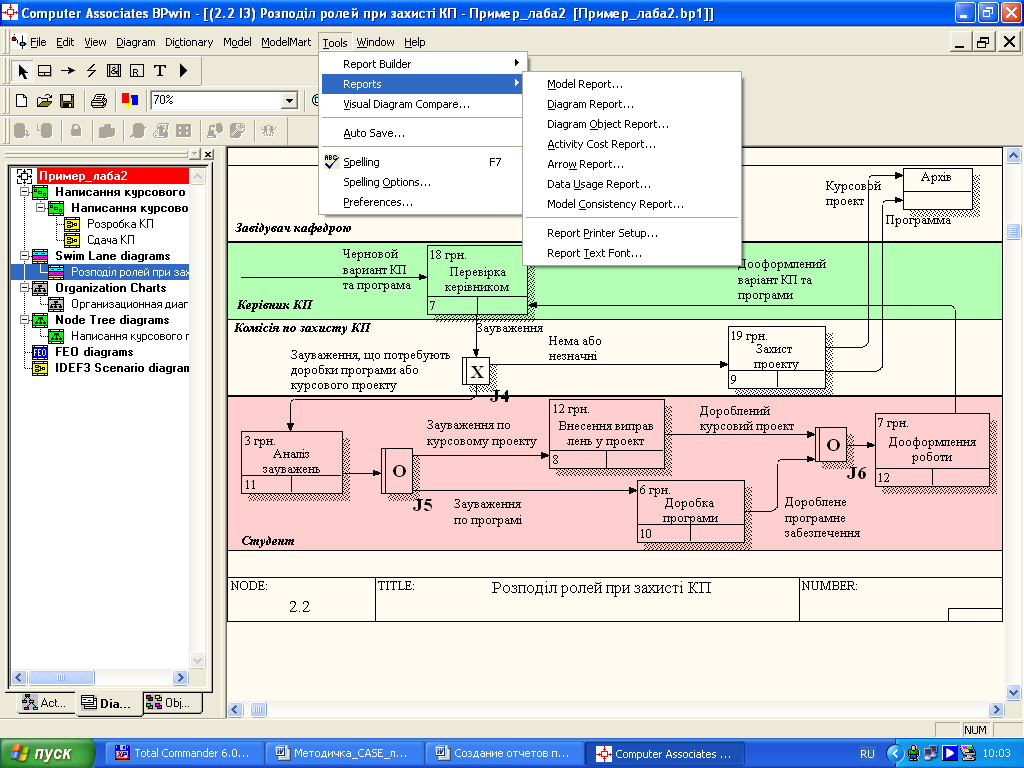Click the model icon beside Пример_лаба2
Screen dimensions: 1024x768
click(x=24, y=176)
